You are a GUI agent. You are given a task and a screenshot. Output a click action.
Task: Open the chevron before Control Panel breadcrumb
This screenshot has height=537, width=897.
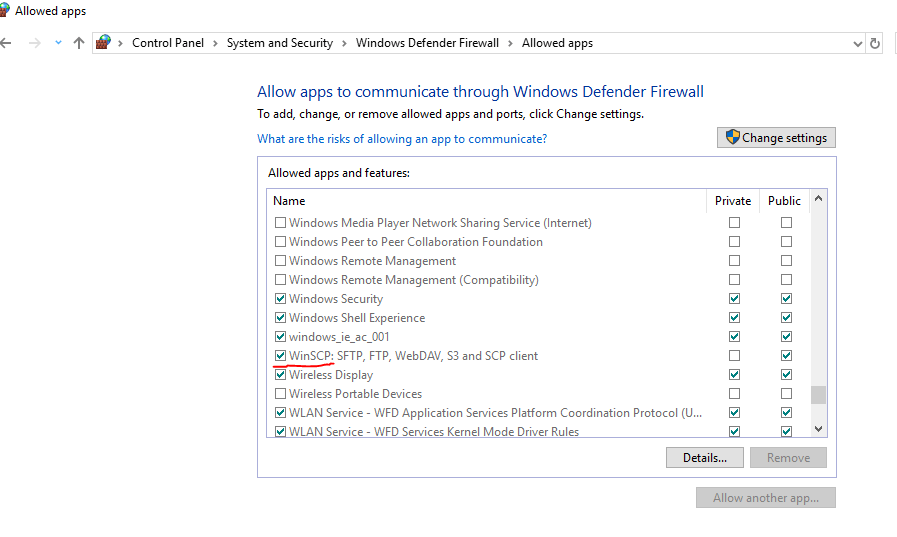click(120, 43)
